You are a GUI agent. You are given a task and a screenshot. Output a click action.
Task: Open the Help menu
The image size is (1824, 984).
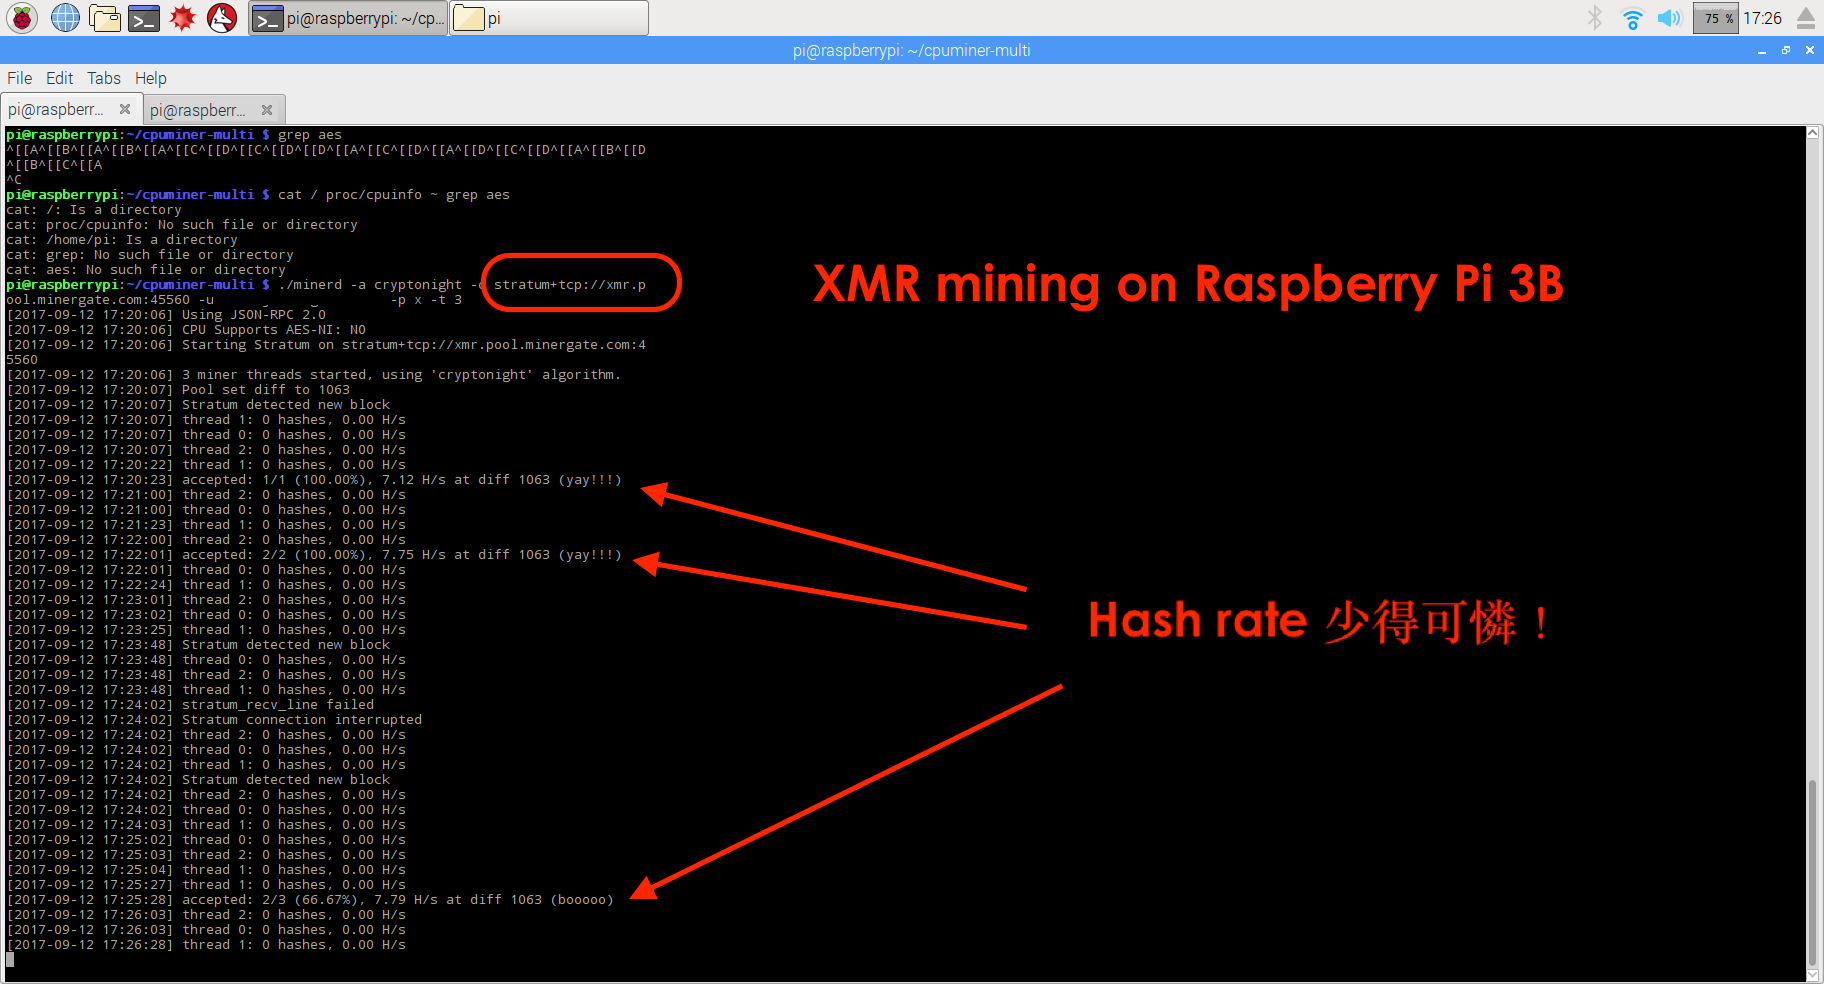(150, 78)
